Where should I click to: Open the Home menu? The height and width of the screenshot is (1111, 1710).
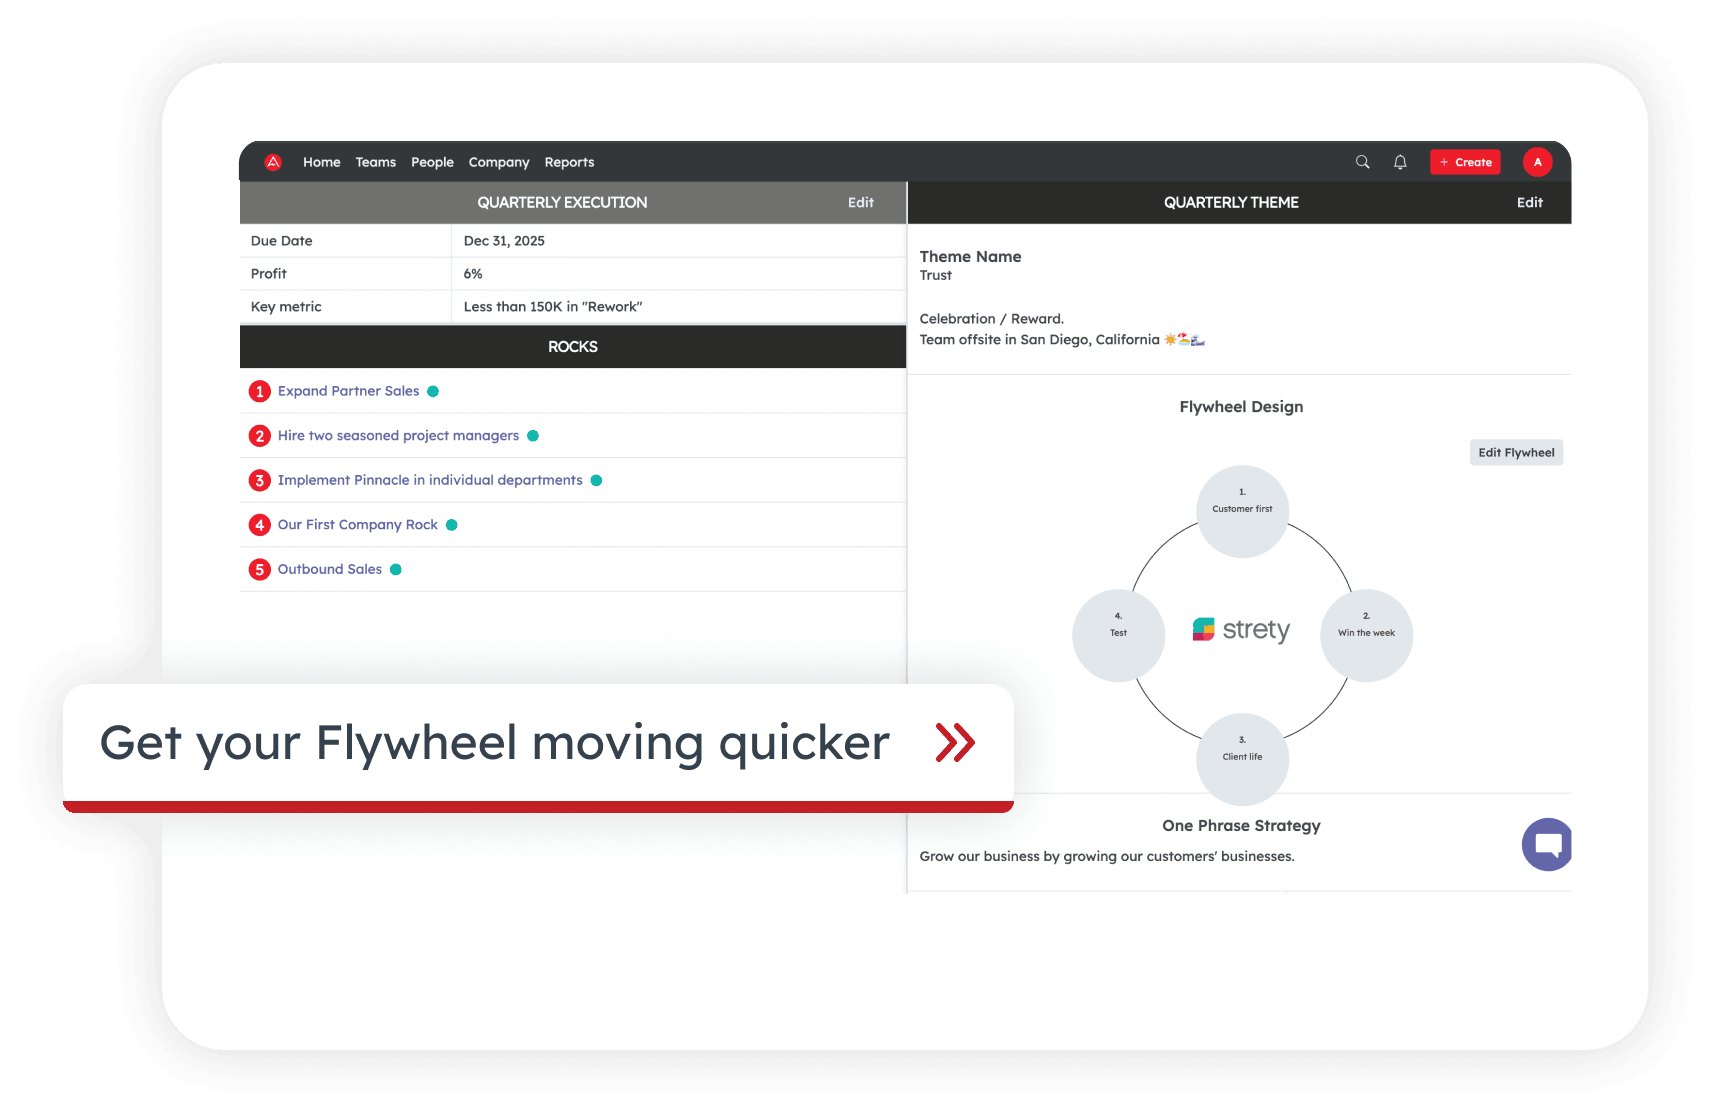pos(321,162)
